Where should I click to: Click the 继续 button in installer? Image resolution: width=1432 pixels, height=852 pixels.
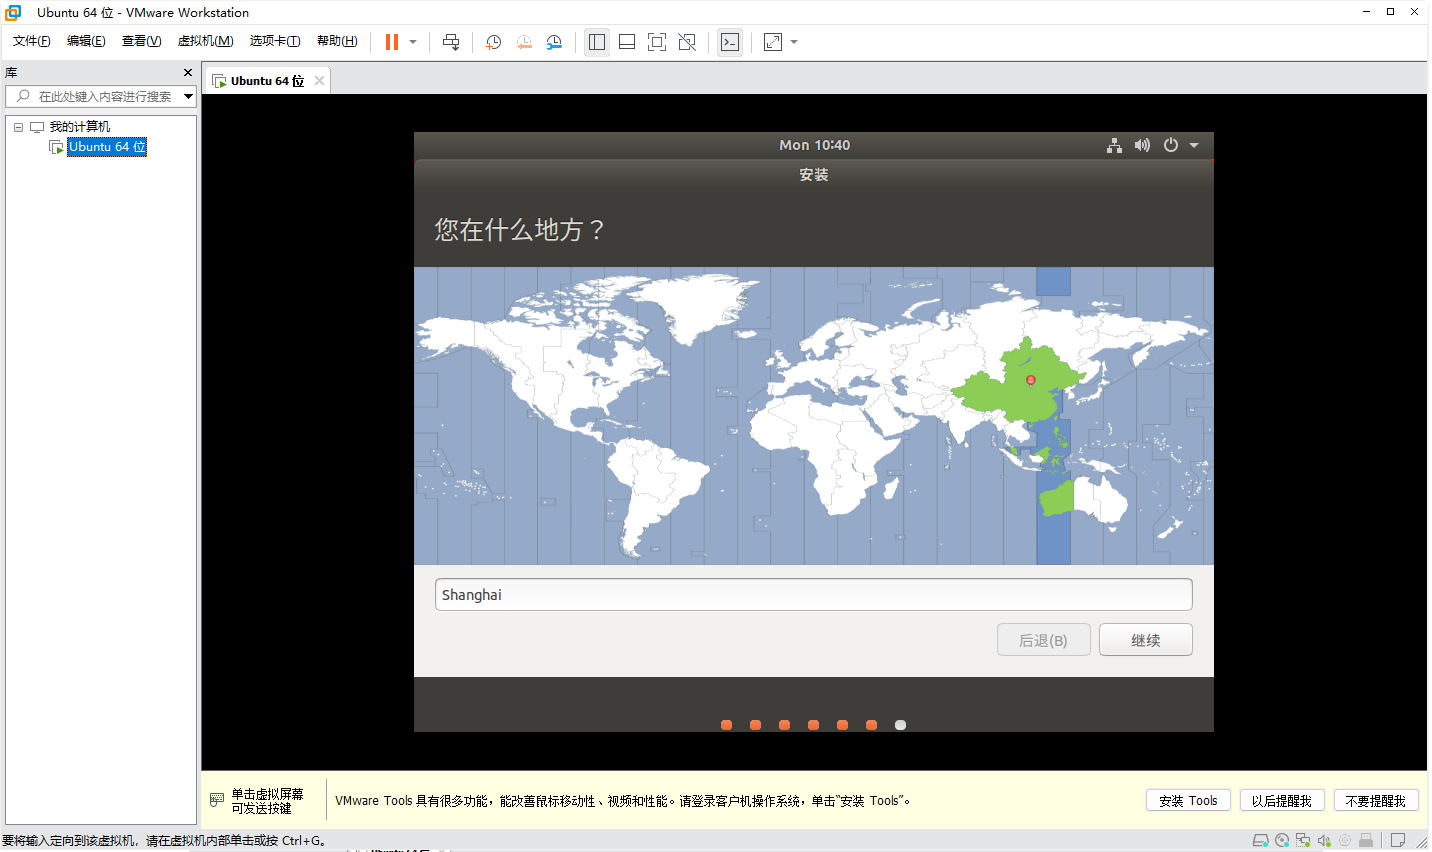tap(1145, 640)
